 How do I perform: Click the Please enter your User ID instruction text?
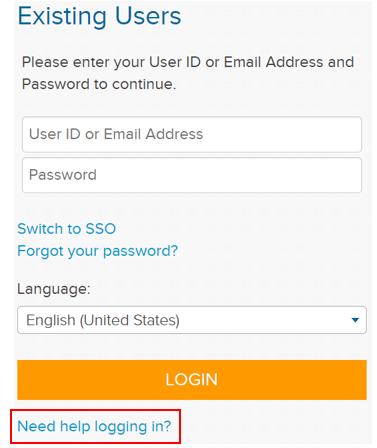188,73
